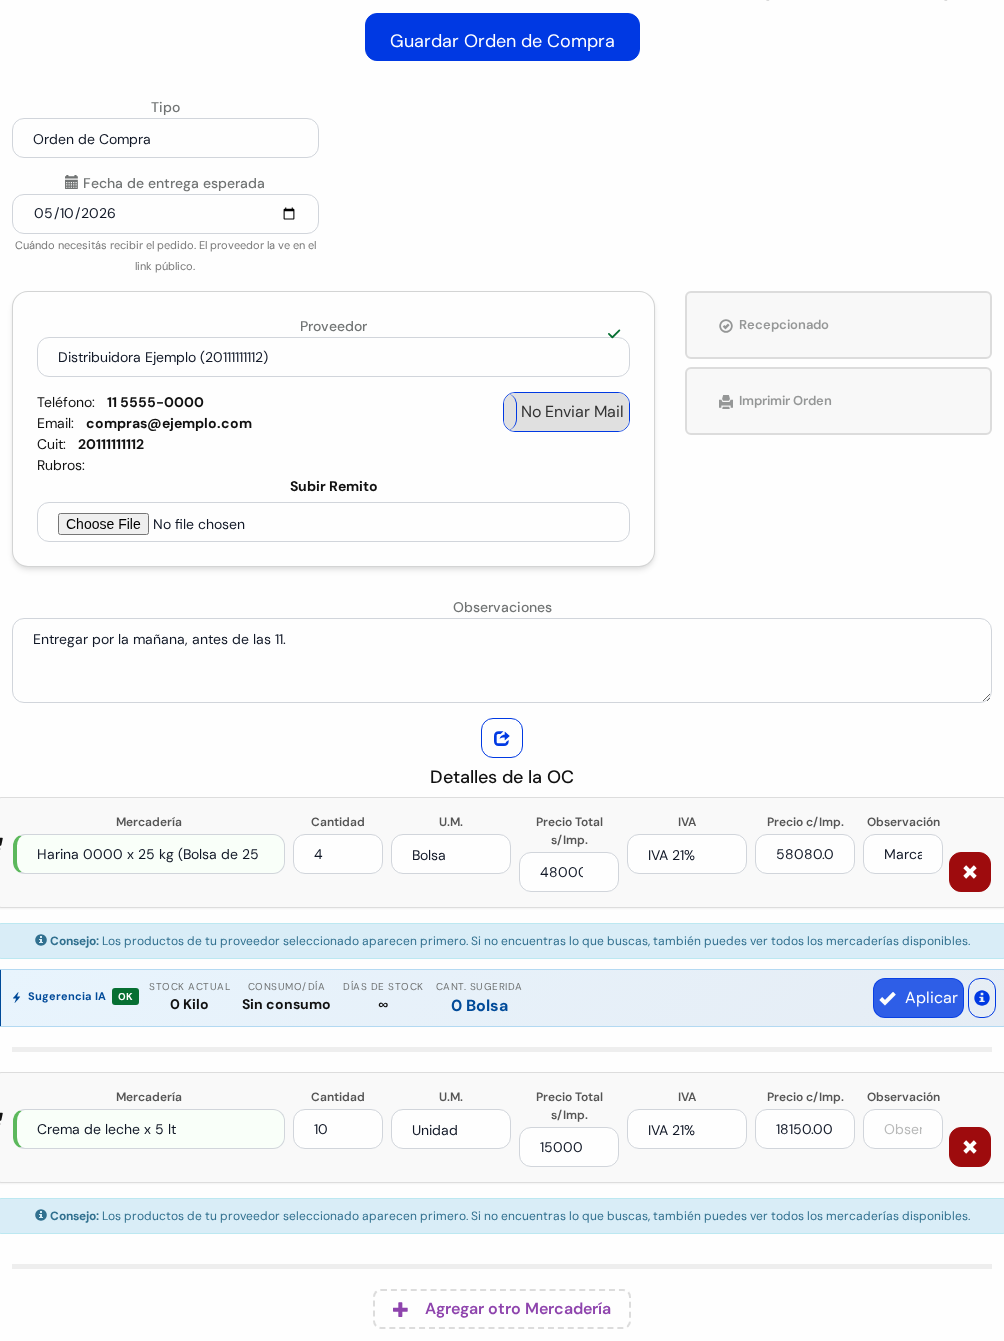Click the phone number 11 5555-0000
This screenshot has height=1341, width=1004.
[x=155, y=402]
